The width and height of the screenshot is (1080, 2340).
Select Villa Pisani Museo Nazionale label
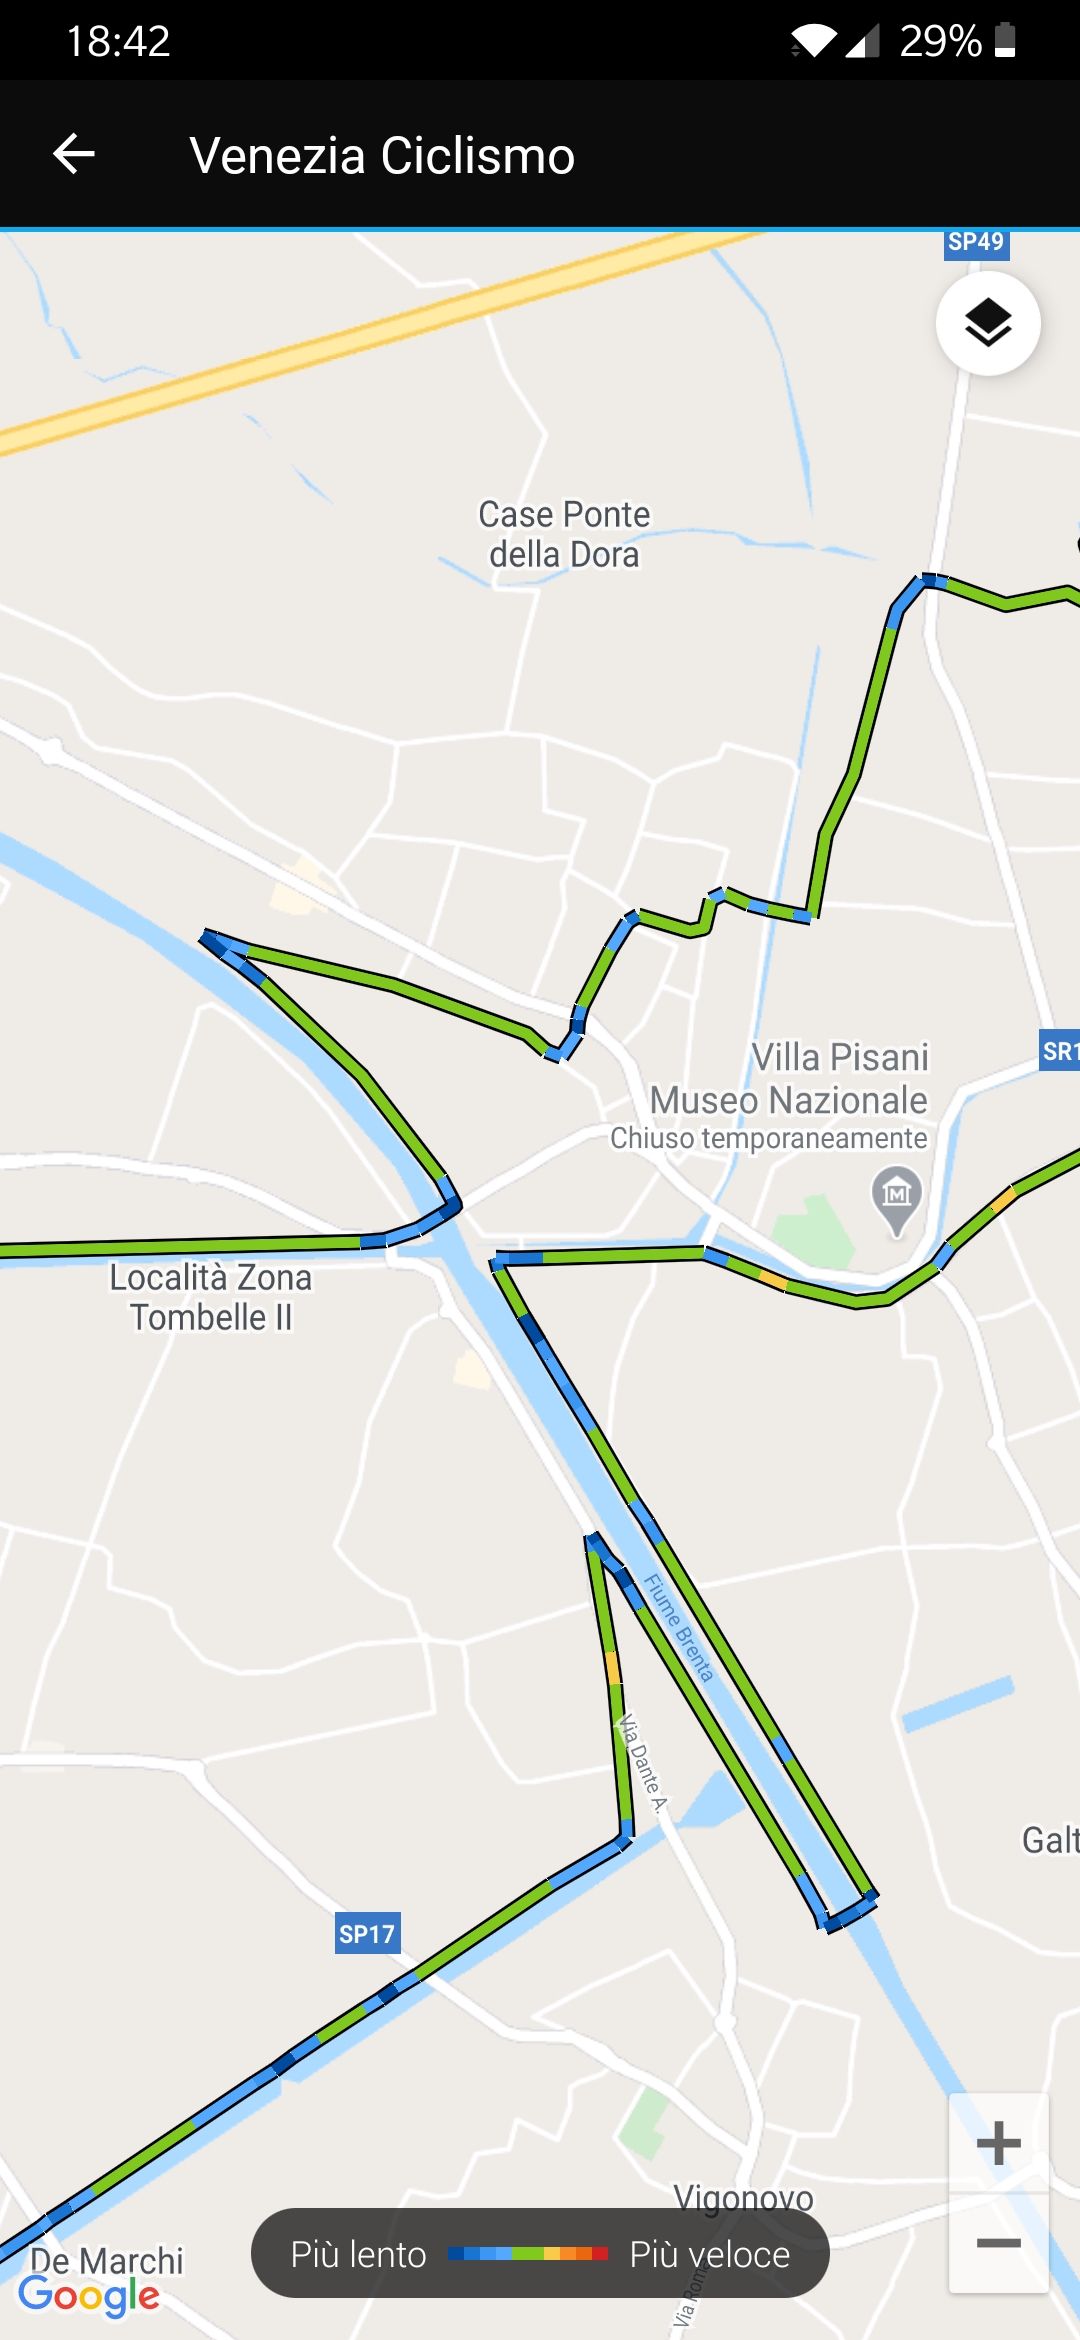pyautogui.click(x=789, y=1078)
